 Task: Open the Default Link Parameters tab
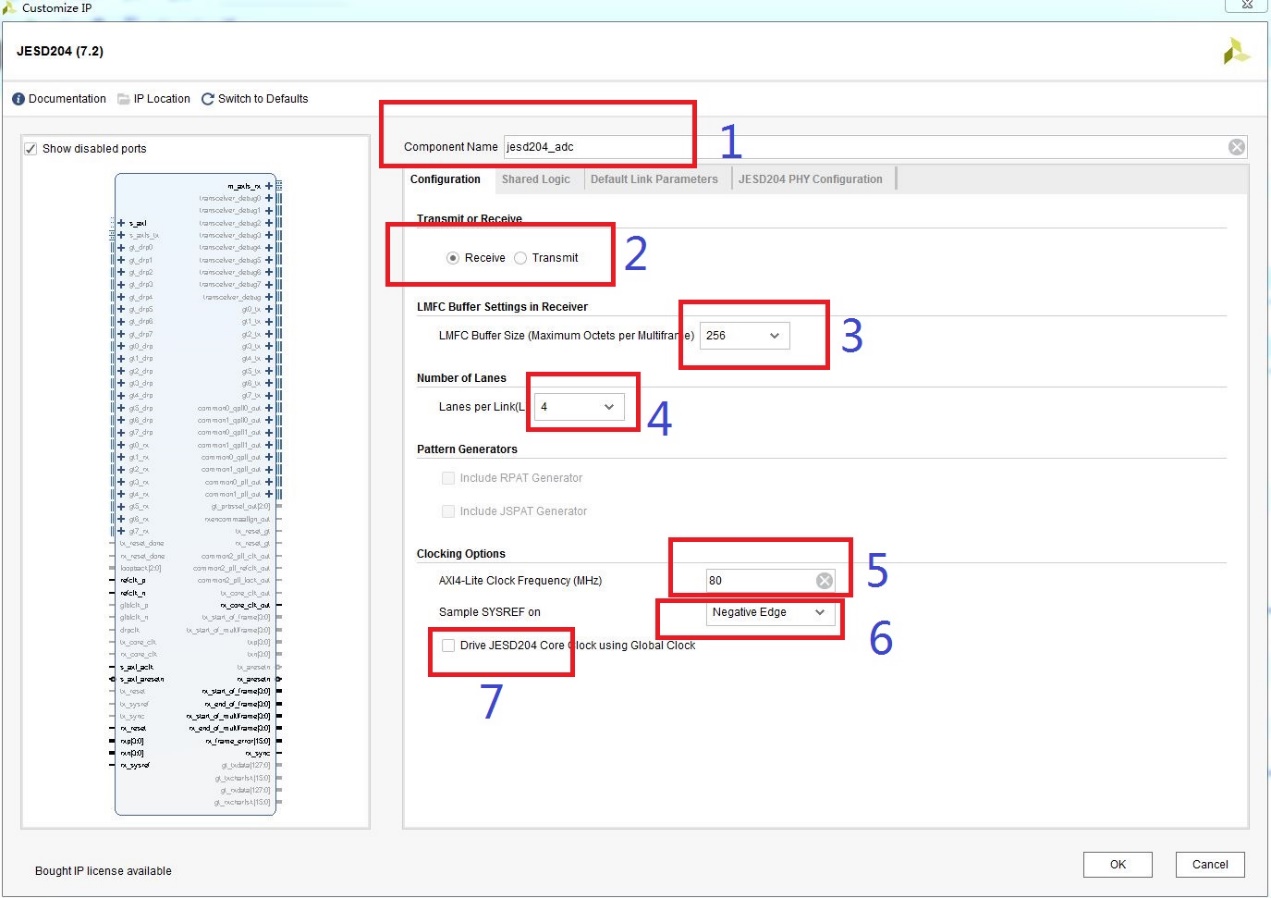tap(654, 179)
